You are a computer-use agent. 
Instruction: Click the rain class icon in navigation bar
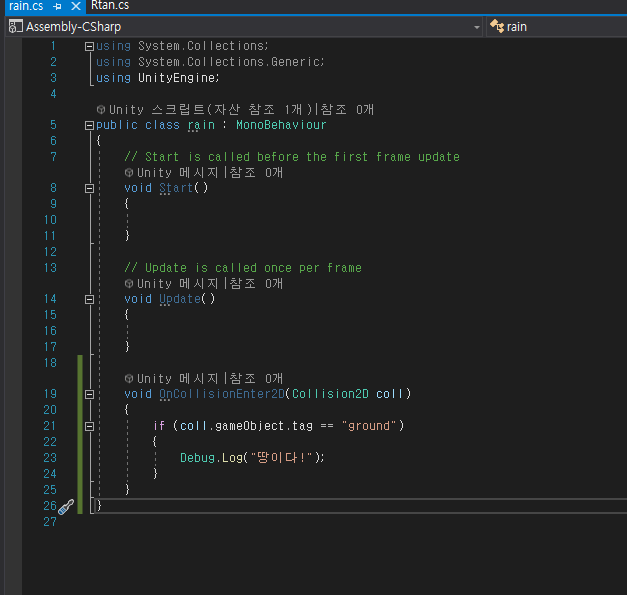coord(497,26)
